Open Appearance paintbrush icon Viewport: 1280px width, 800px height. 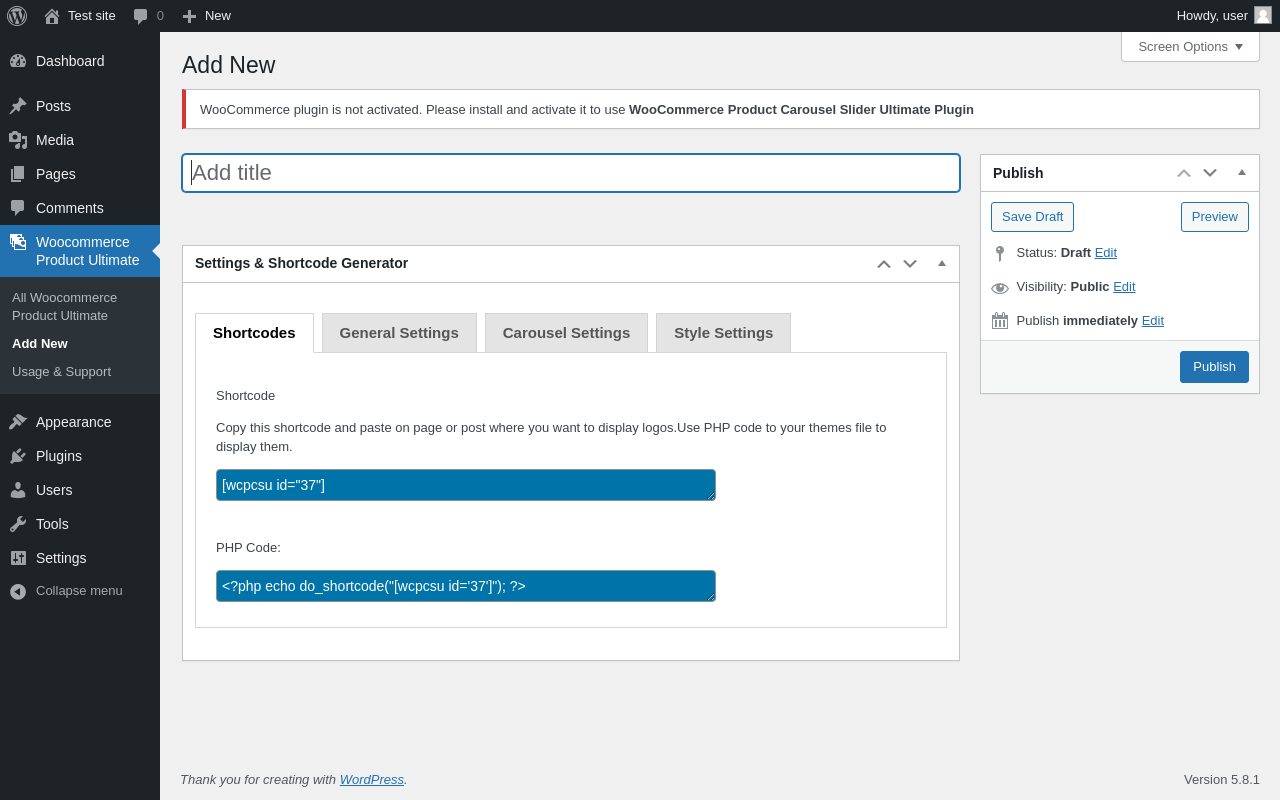[18, 422]
